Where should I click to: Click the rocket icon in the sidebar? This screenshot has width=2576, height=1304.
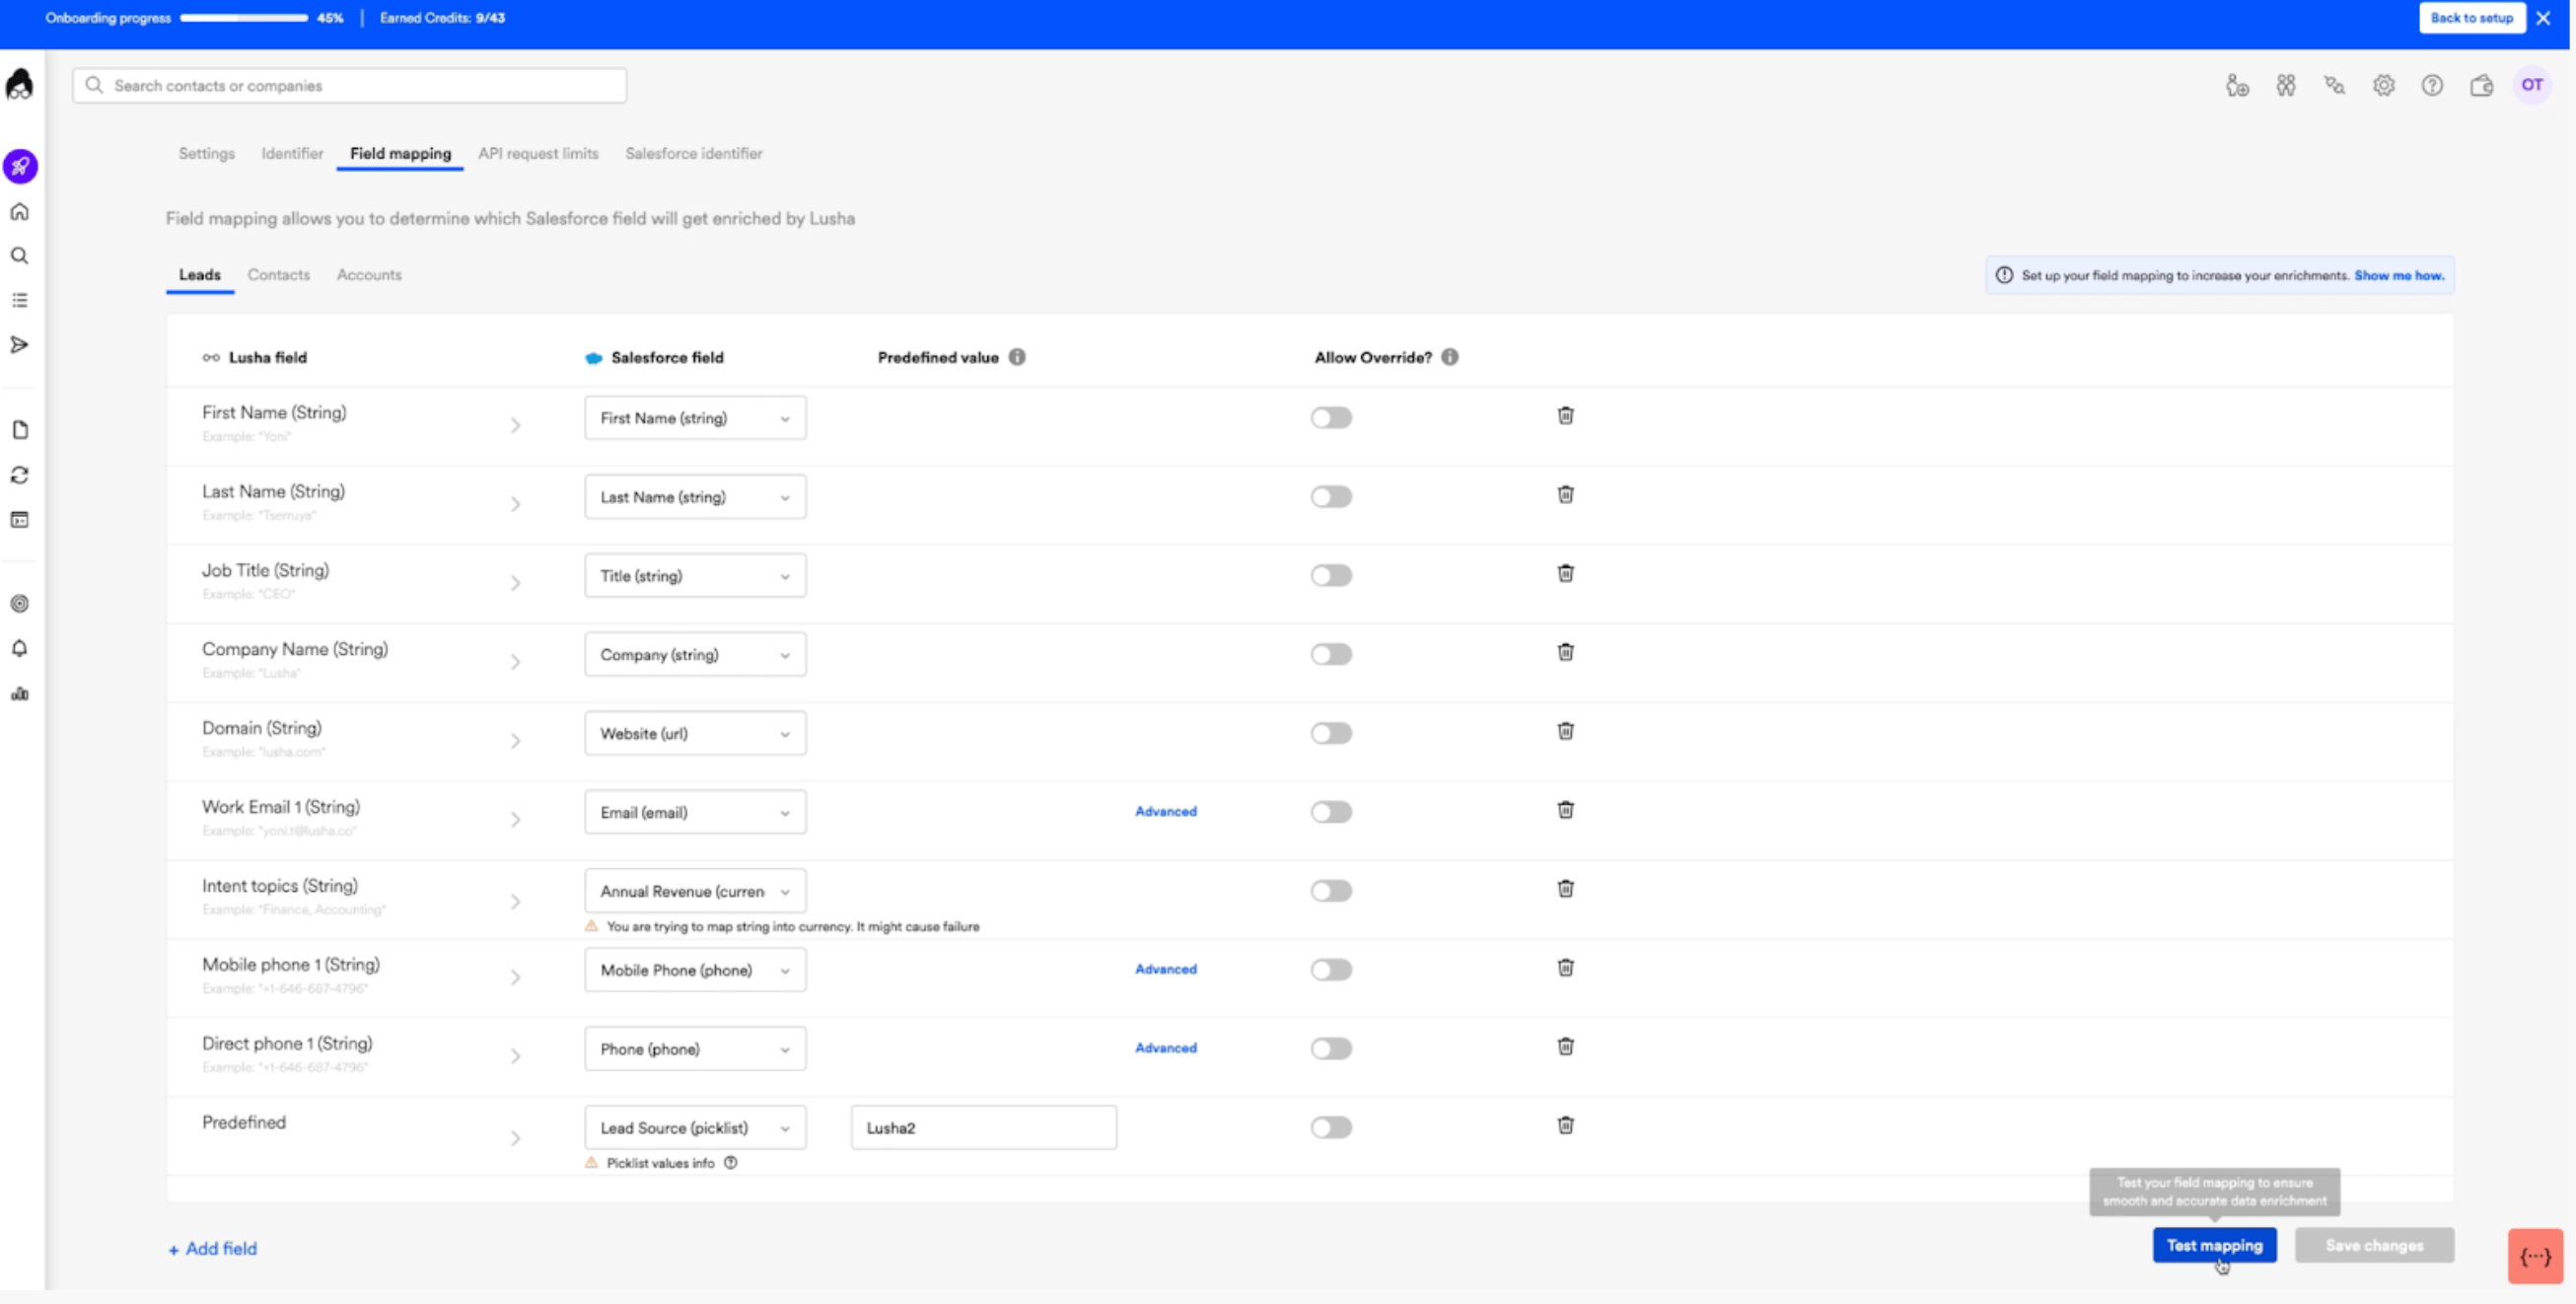click(20, 166)
